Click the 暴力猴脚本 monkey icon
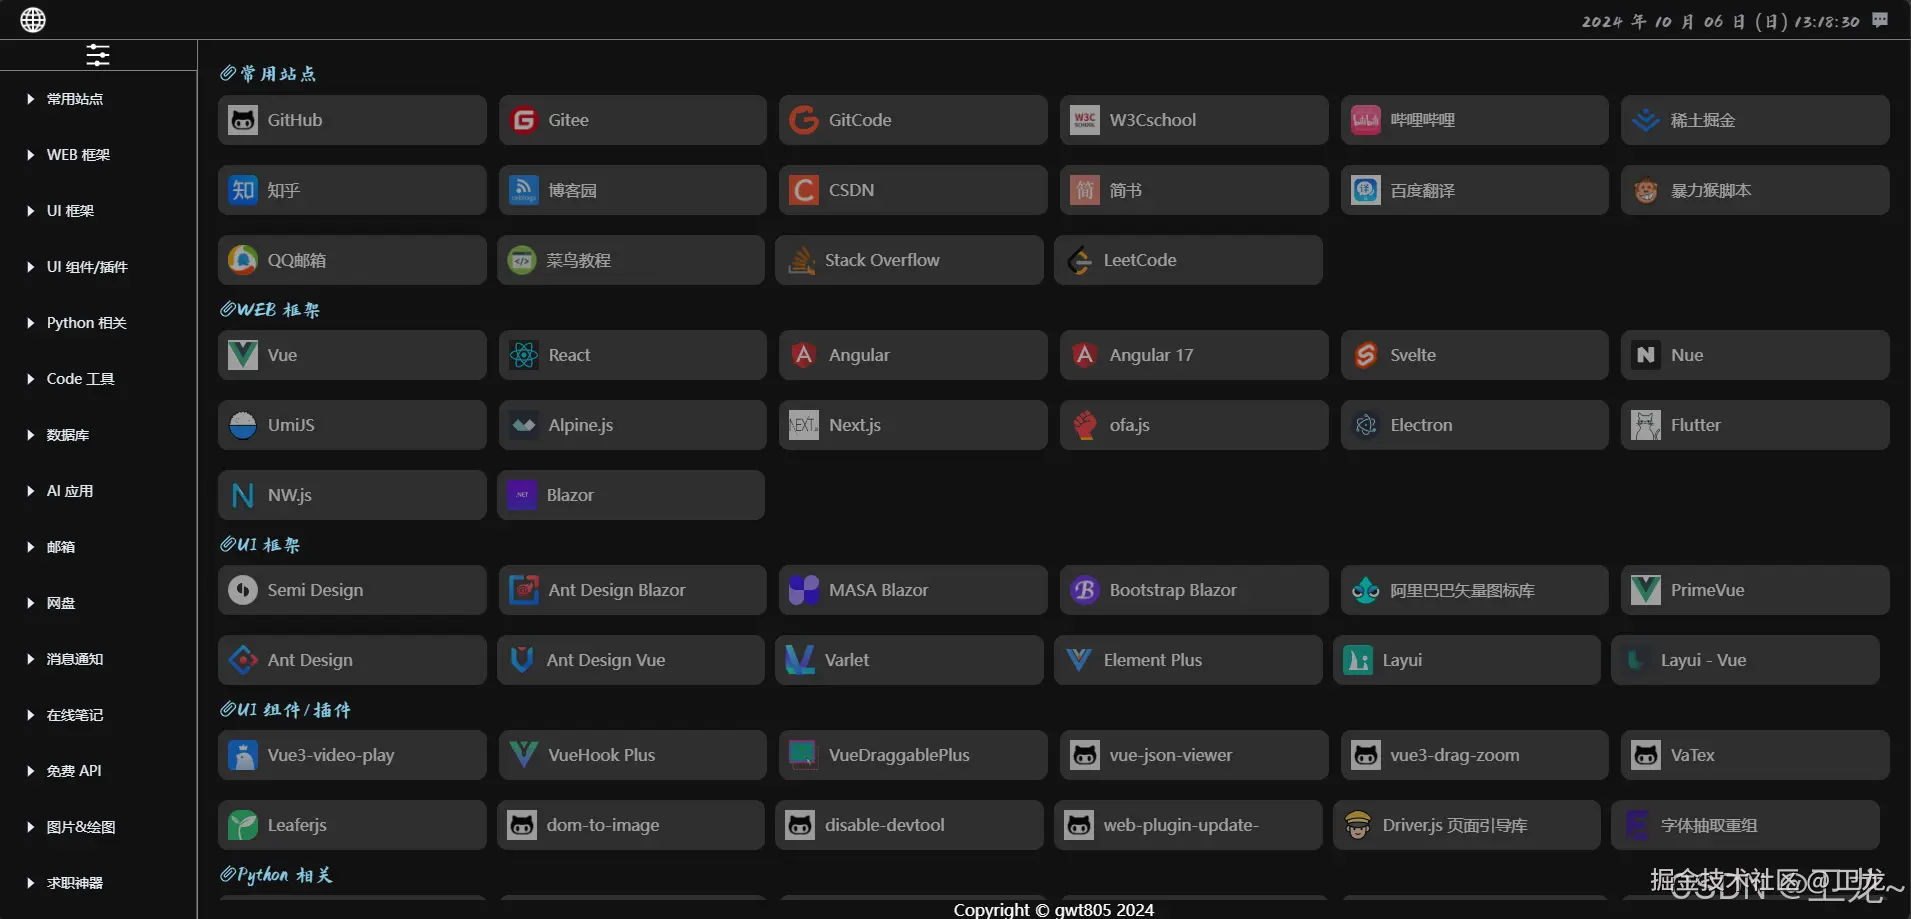 click(x=1646, y=190)
